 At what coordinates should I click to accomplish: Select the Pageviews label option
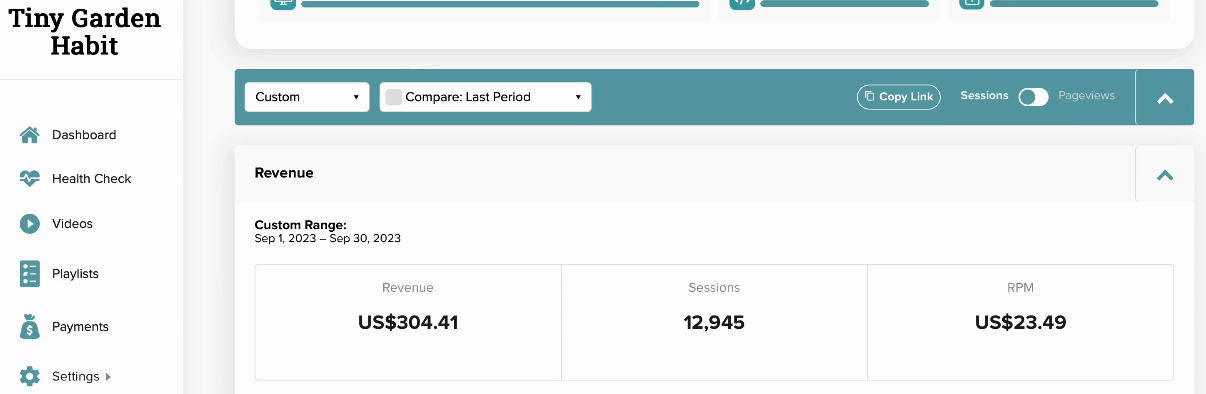point(1086,96)
